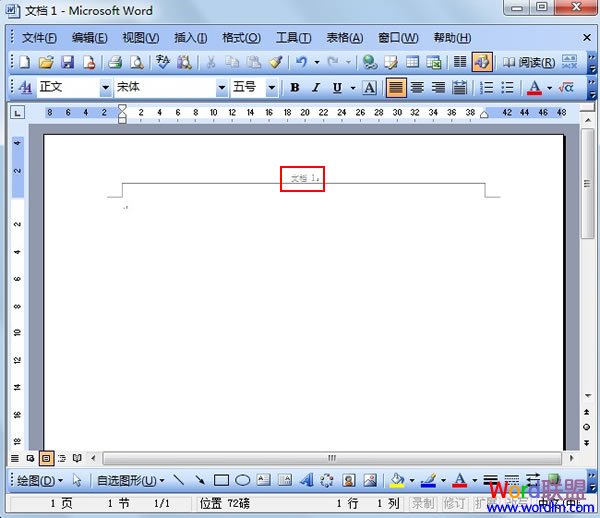Insert WordArt from the drawing toolbar
The width and height of the screenshot is (600, 518).
pos(306,480)
